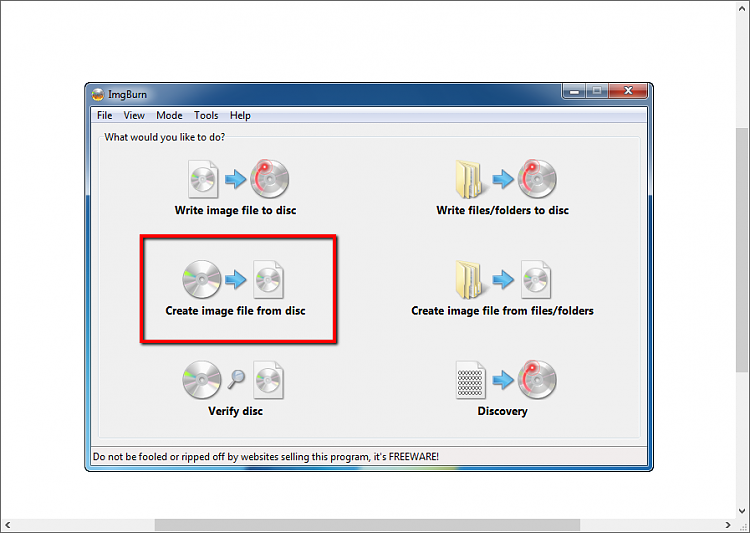Close the ImgBurn window
Image resolution: width=750 pixels, height=533 pixels.
(628, 91)
